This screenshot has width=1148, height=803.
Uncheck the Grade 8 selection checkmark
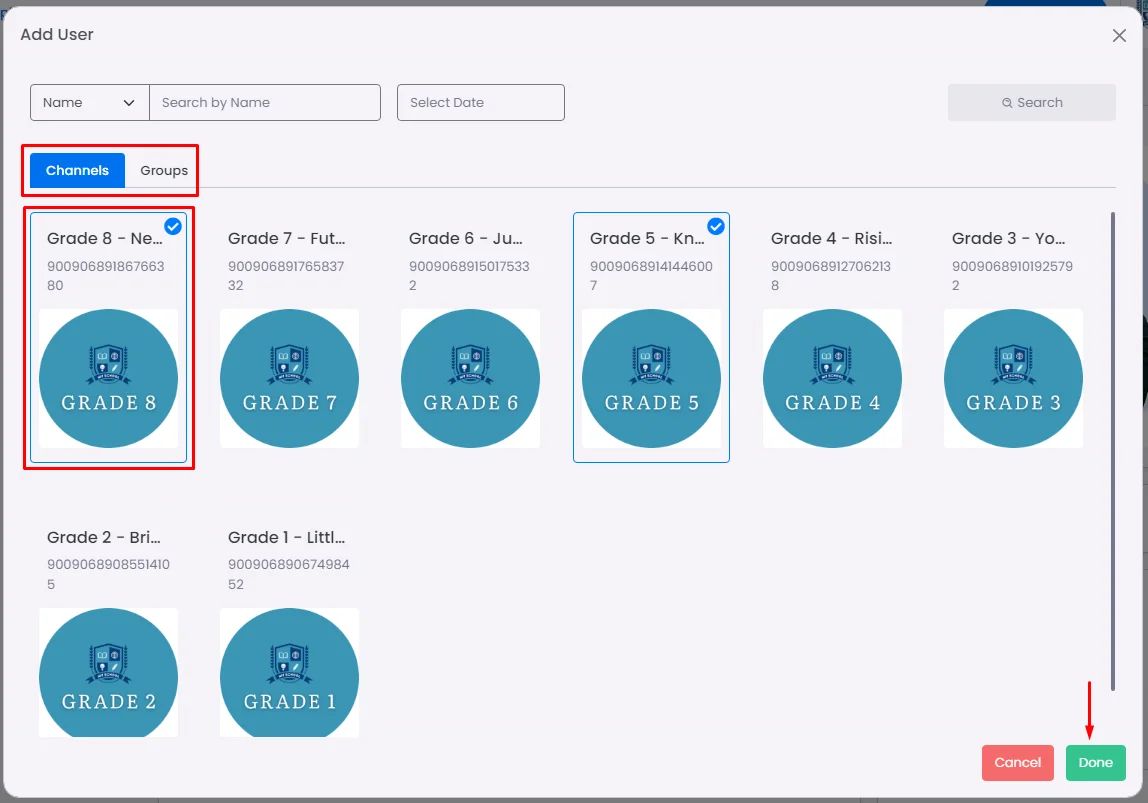(x=173, y=227)
